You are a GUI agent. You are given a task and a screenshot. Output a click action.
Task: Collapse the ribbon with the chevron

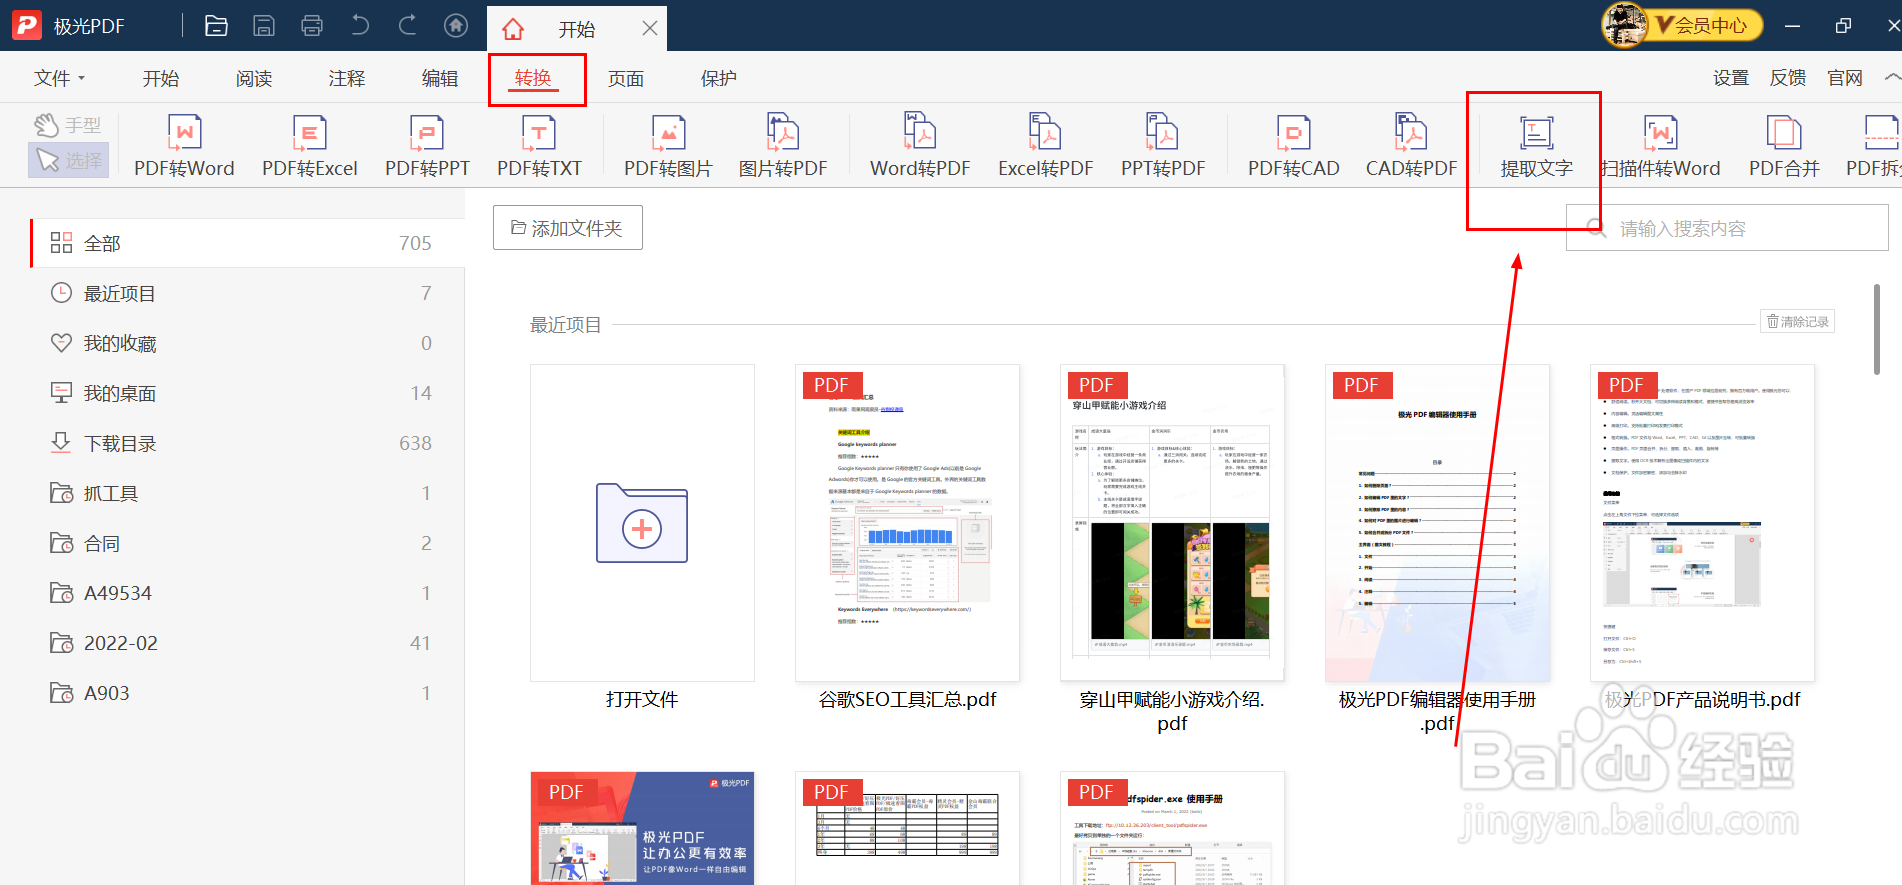(1891, 77)
